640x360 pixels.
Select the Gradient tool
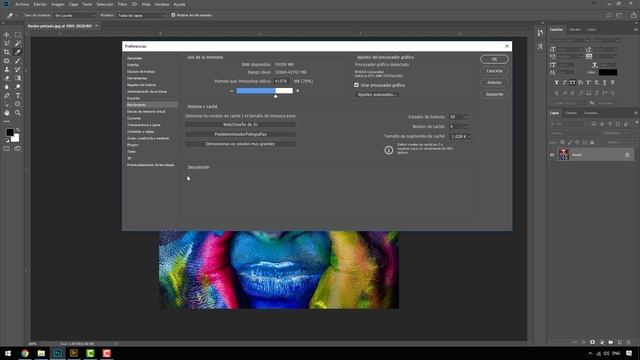point(18,78)
